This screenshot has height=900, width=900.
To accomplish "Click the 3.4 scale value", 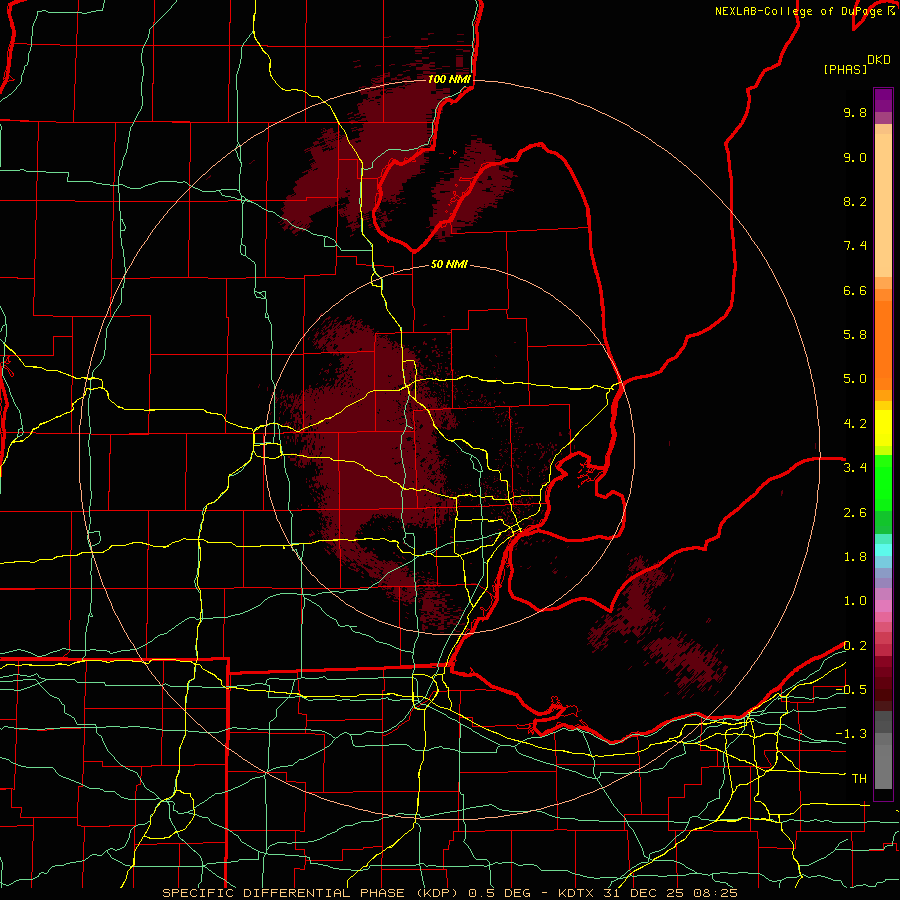I will (x=855, y=468).
